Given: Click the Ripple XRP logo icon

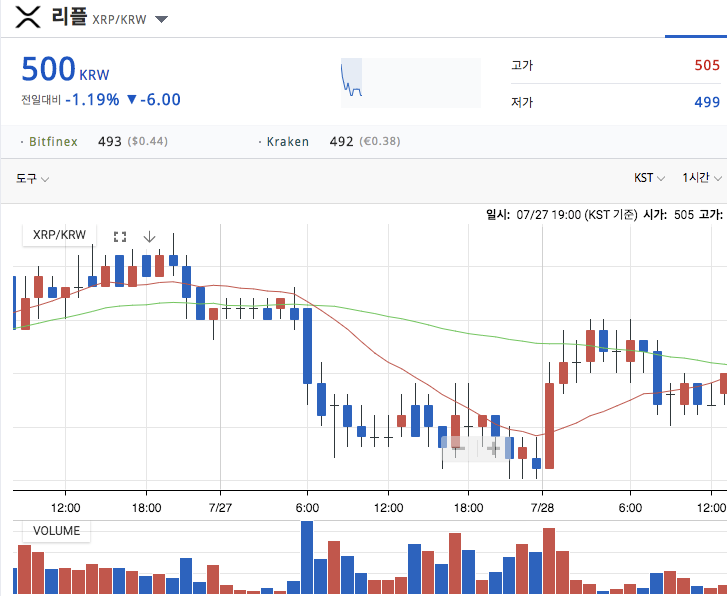Looking at the screenshot, I should [28, 17].
